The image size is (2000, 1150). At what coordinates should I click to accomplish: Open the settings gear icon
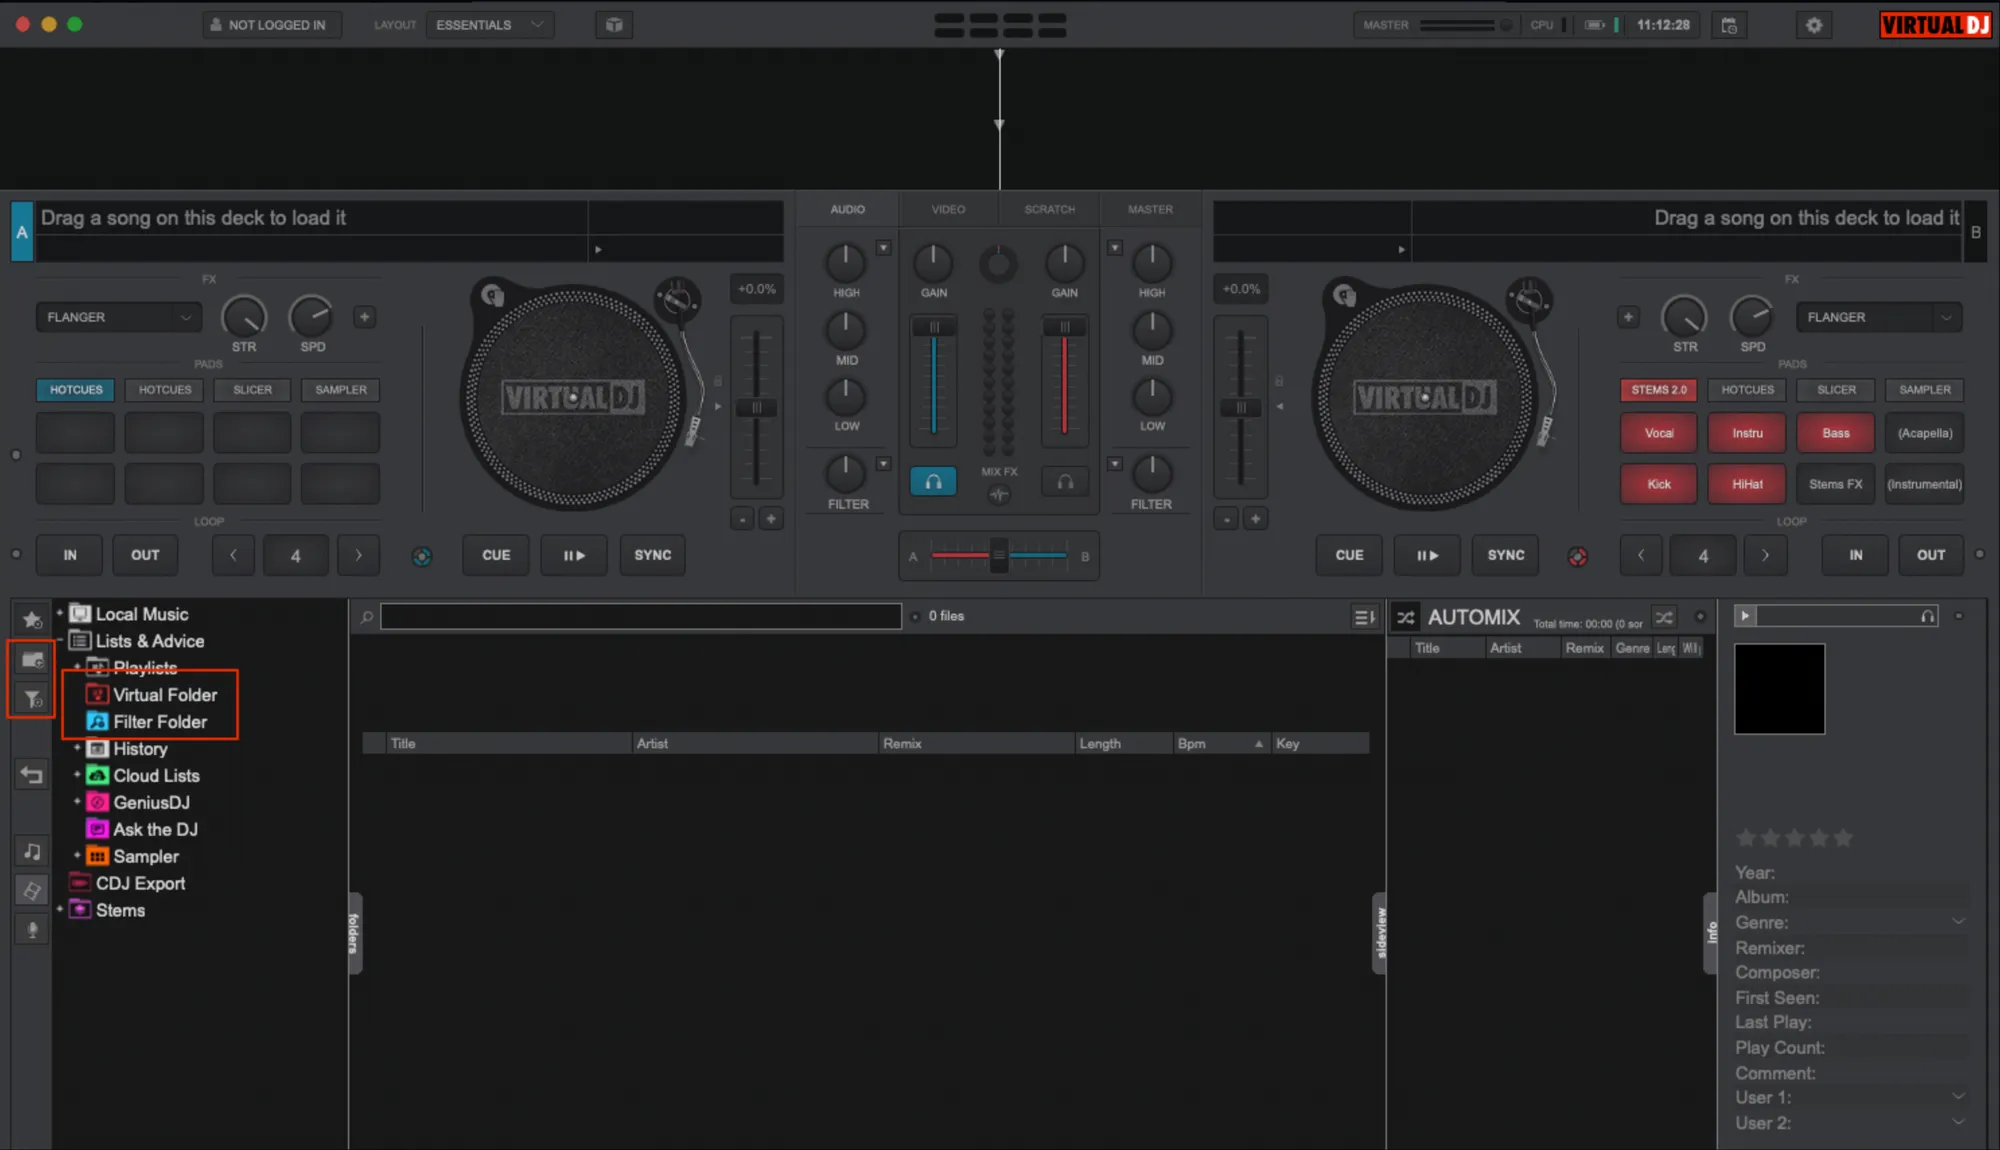[1814, 25]
